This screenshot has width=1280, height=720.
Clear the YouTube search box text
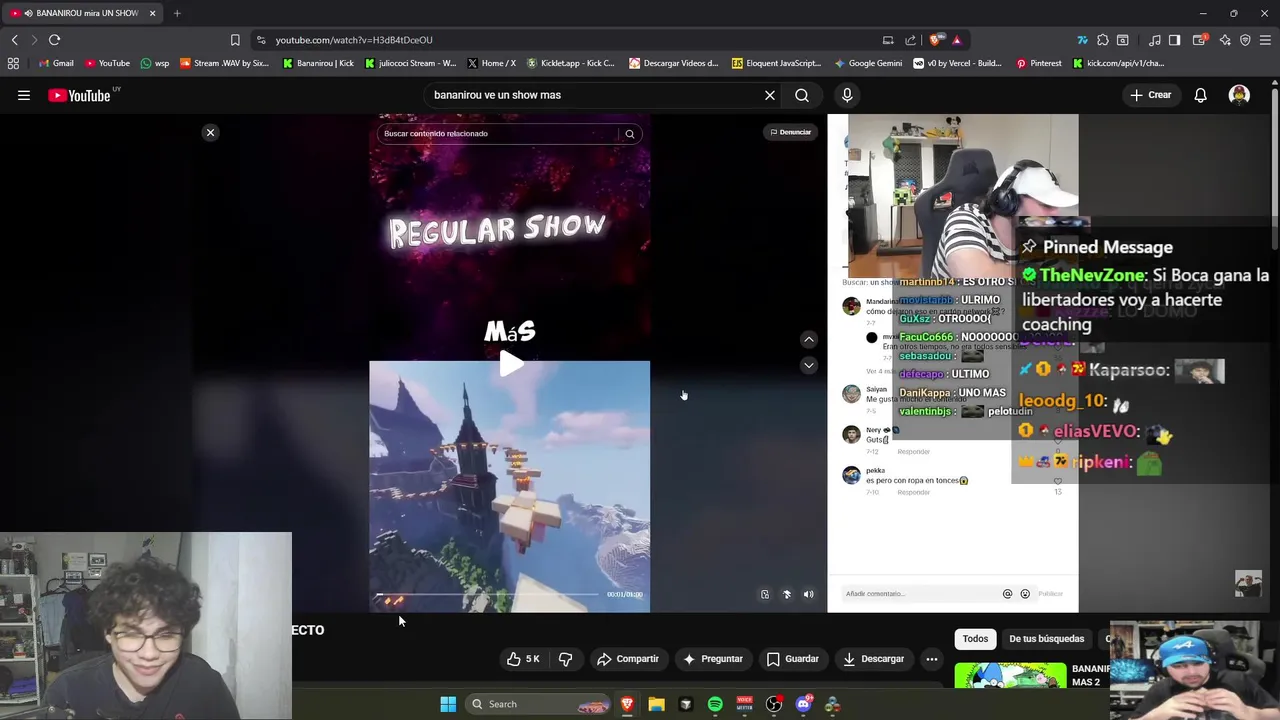click(x=770, y=95)
